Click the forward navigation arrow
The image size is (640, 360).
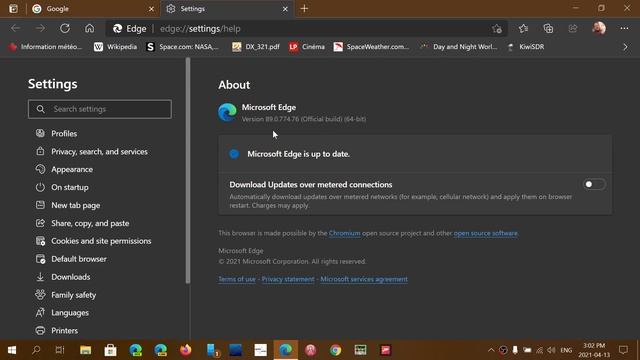click(x=40, y=28)
